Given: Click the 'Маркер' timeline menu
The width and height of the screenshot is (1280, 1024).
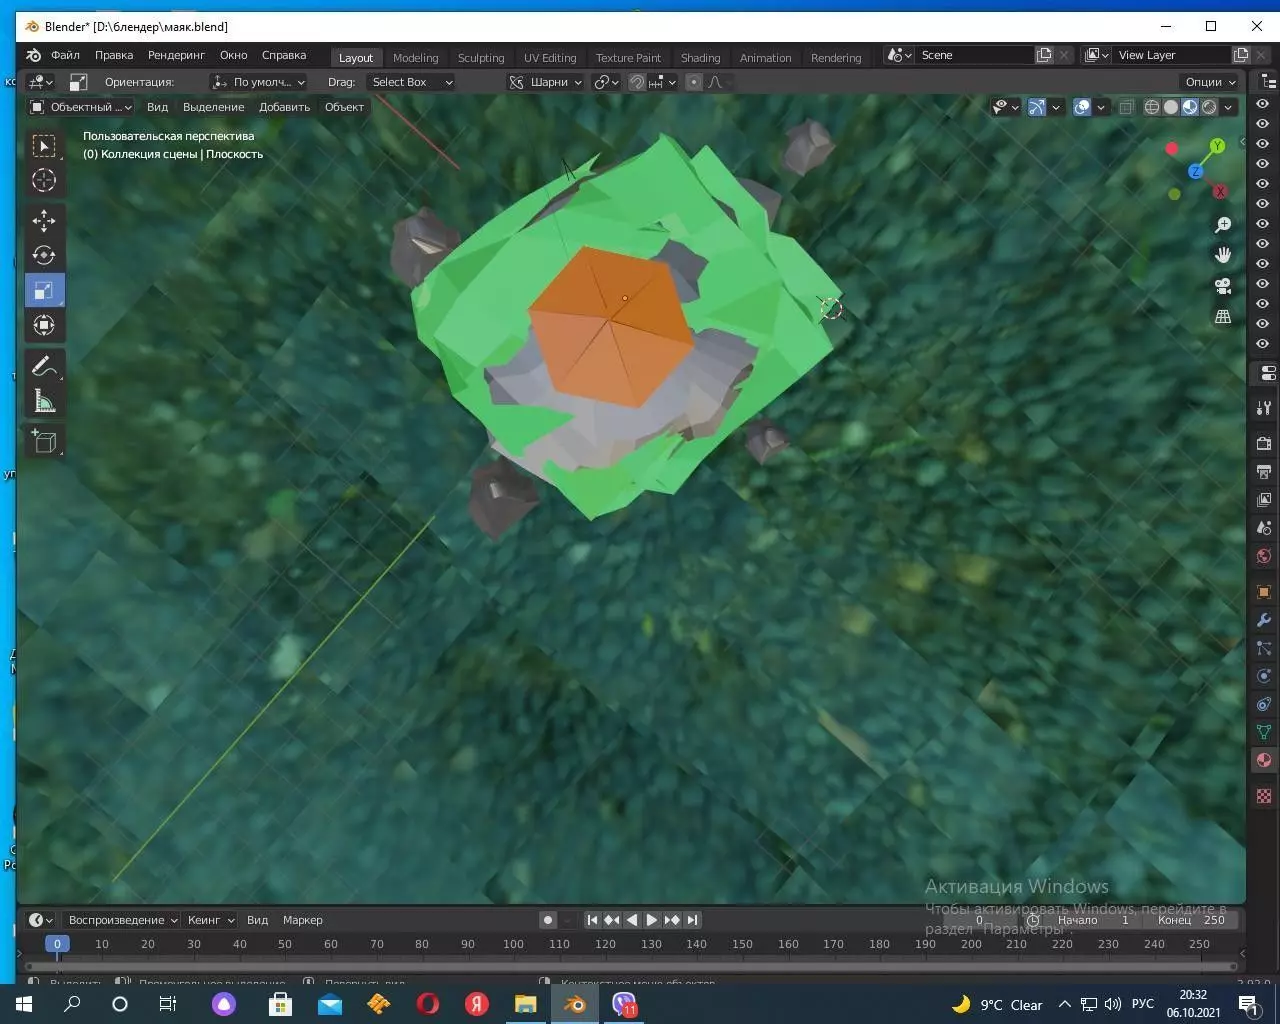Looking at the screenshot, I should click(303, 920).
